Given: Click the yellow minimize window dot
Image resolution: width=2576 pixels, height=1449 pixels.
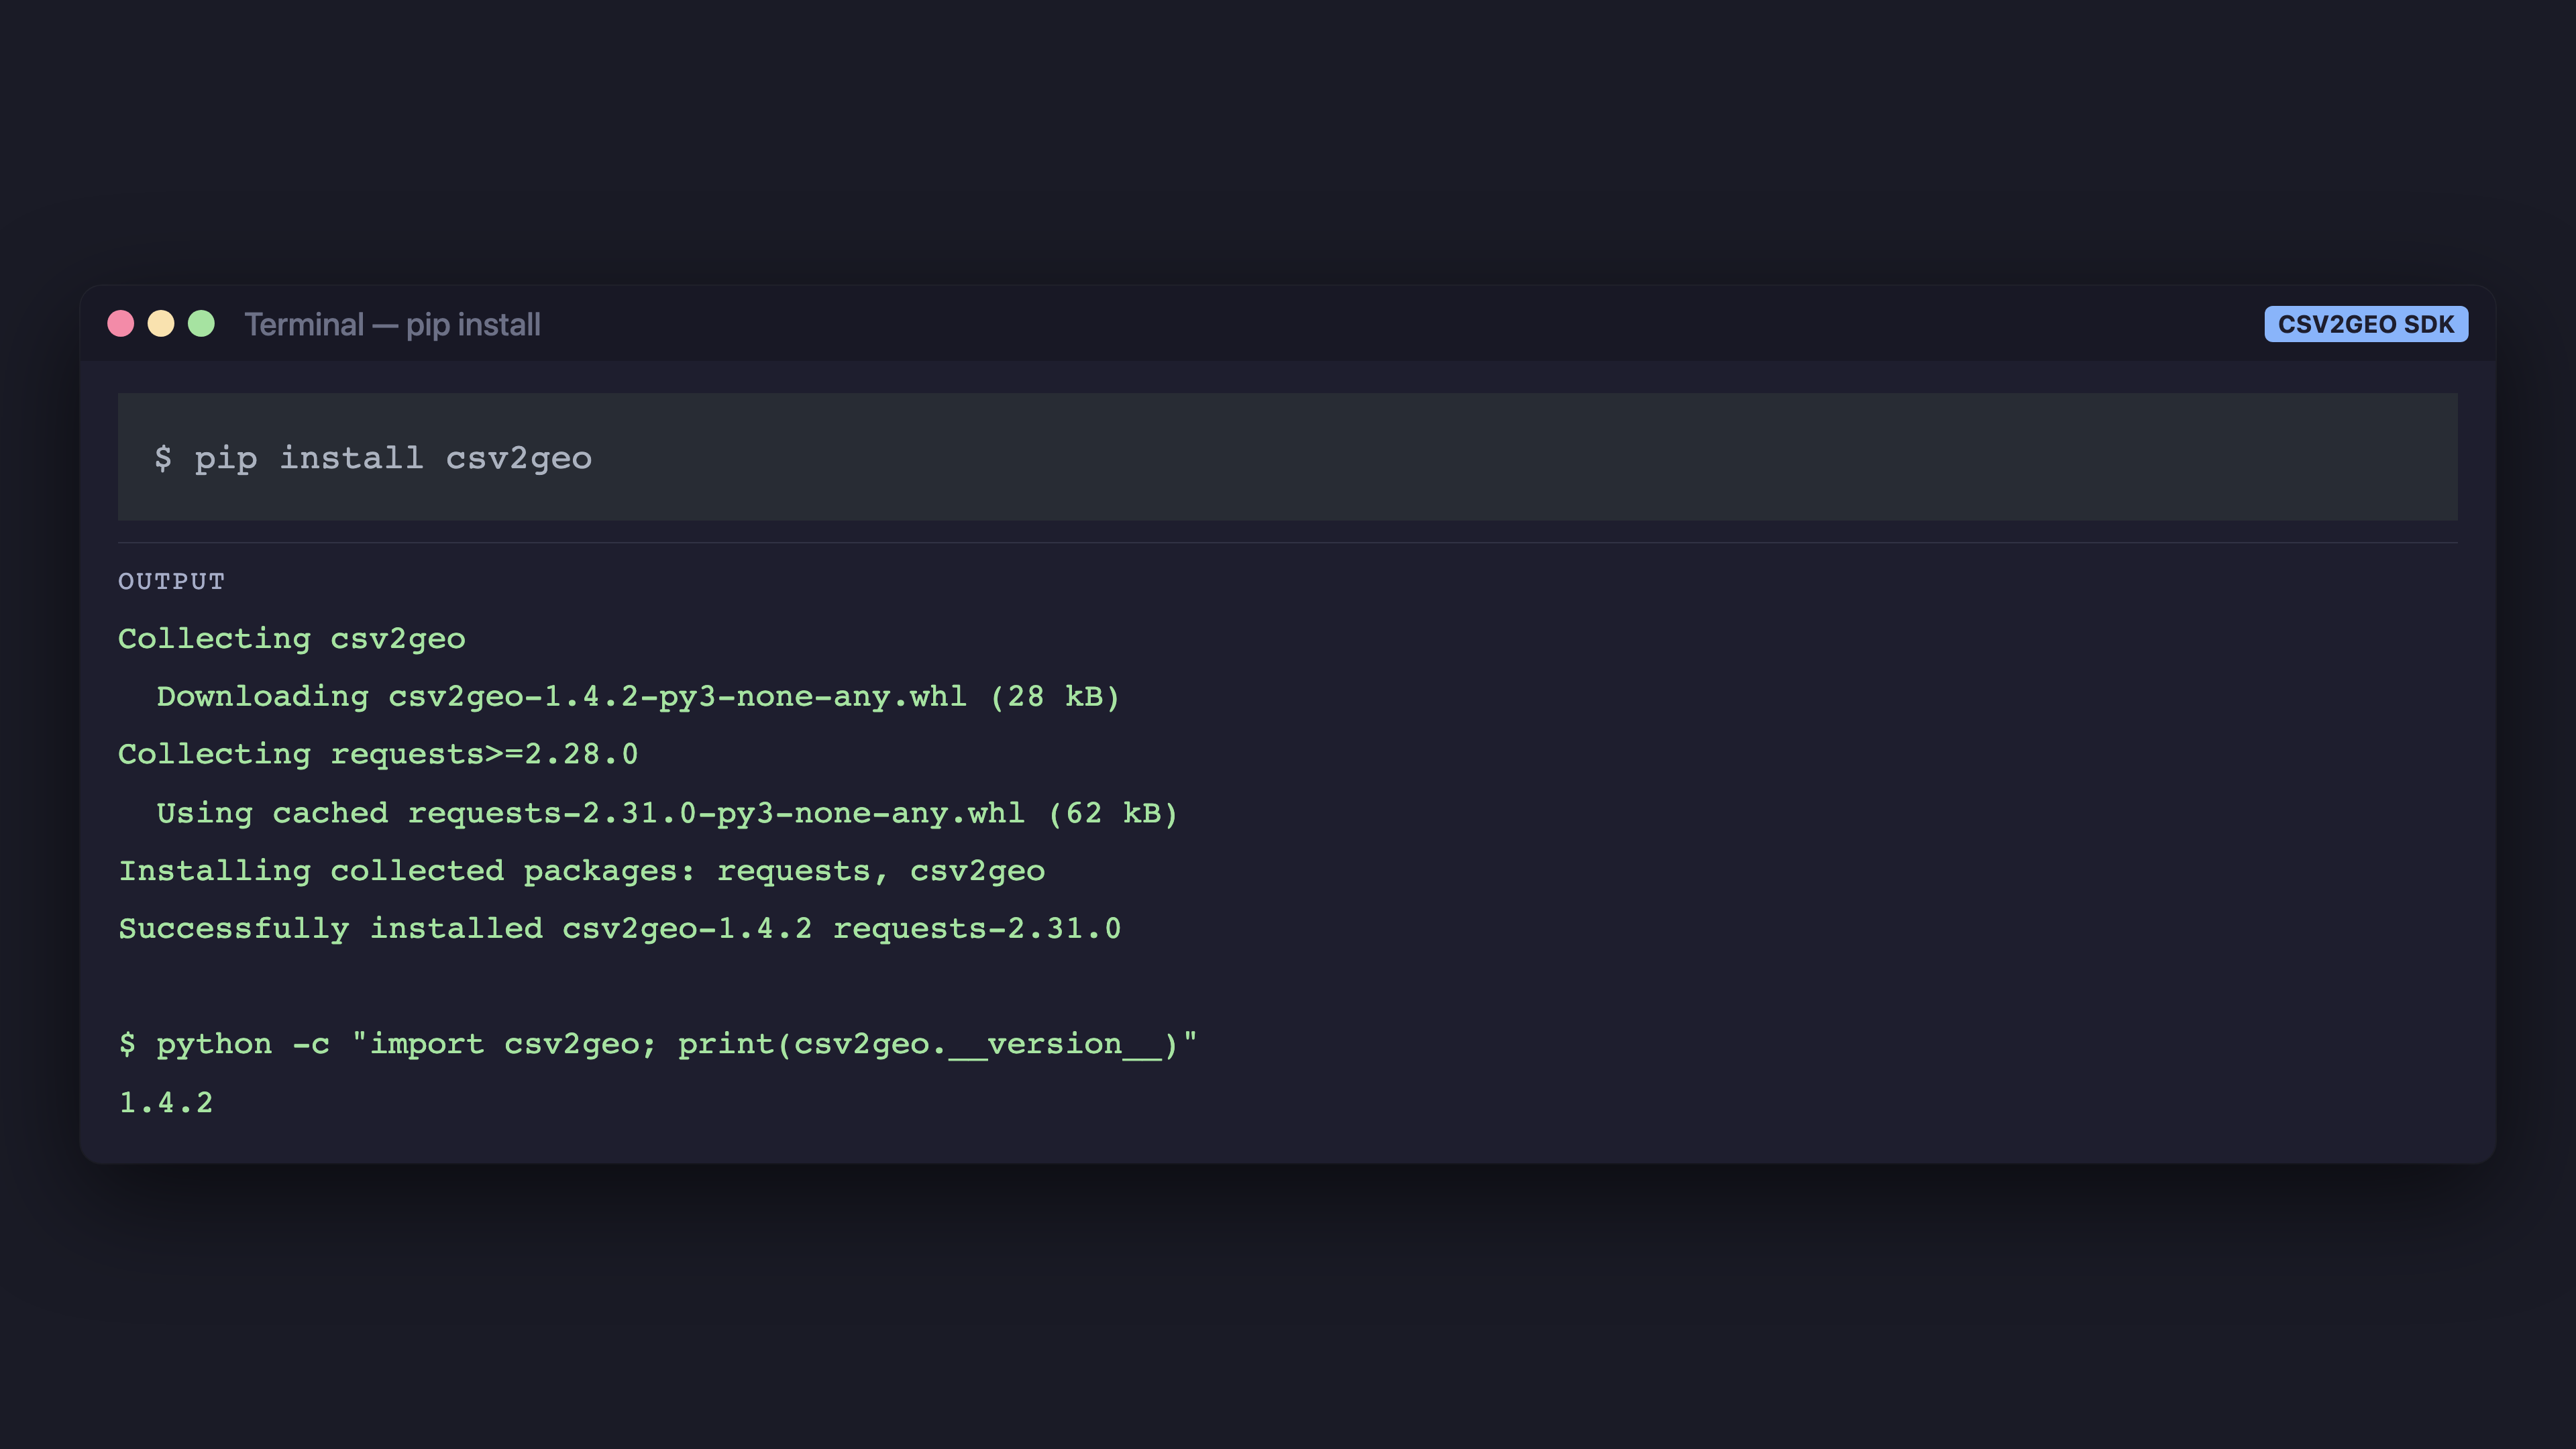Looking at the screenshot, I should point(161,324).
